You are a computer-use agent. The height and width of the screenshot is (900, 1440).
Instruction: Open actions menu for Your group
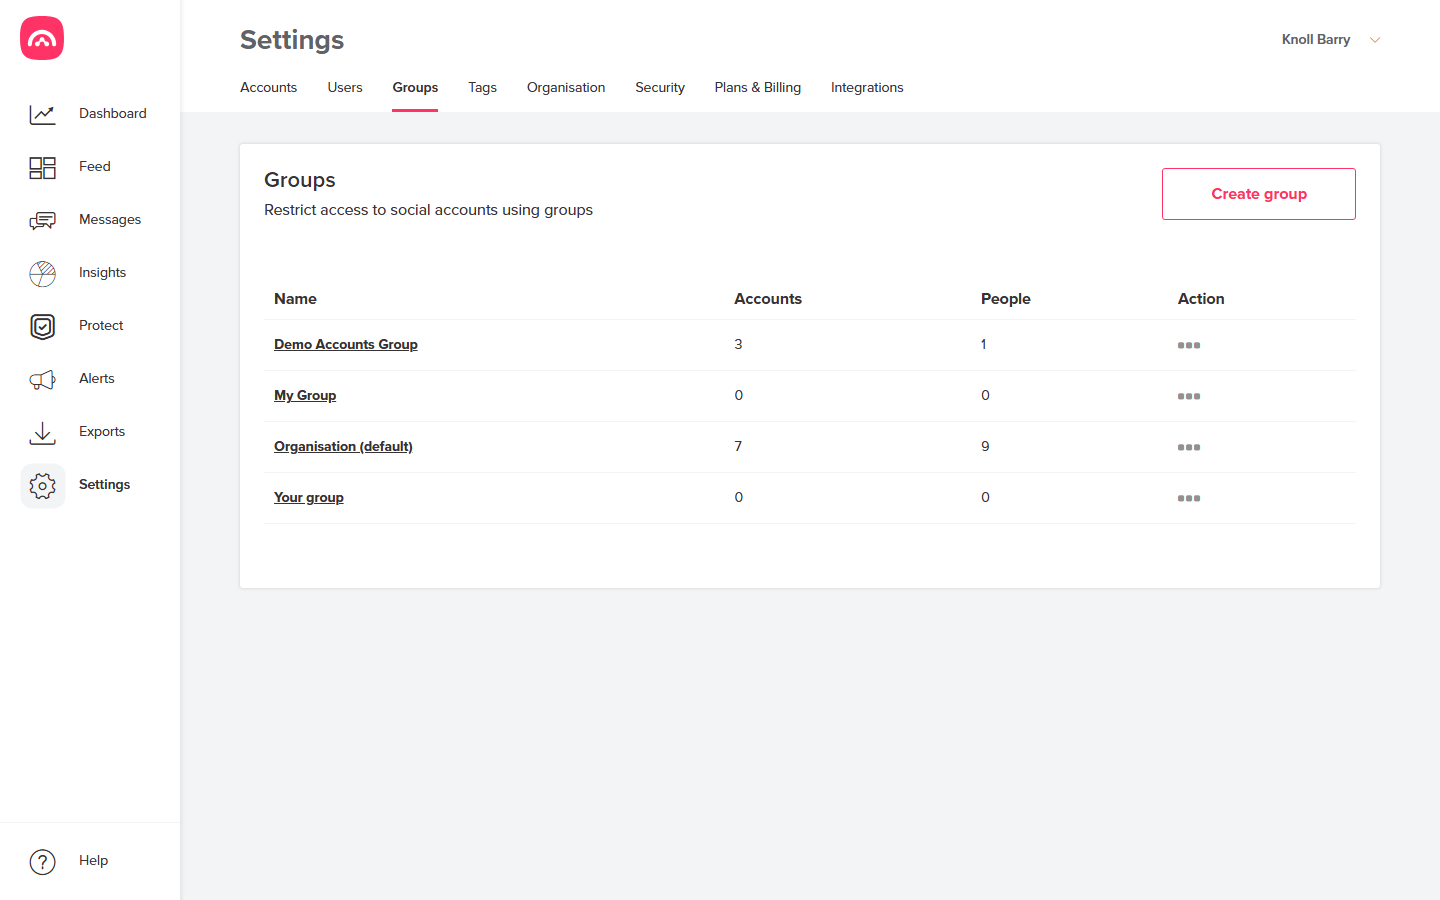[x=1189, y=498]
